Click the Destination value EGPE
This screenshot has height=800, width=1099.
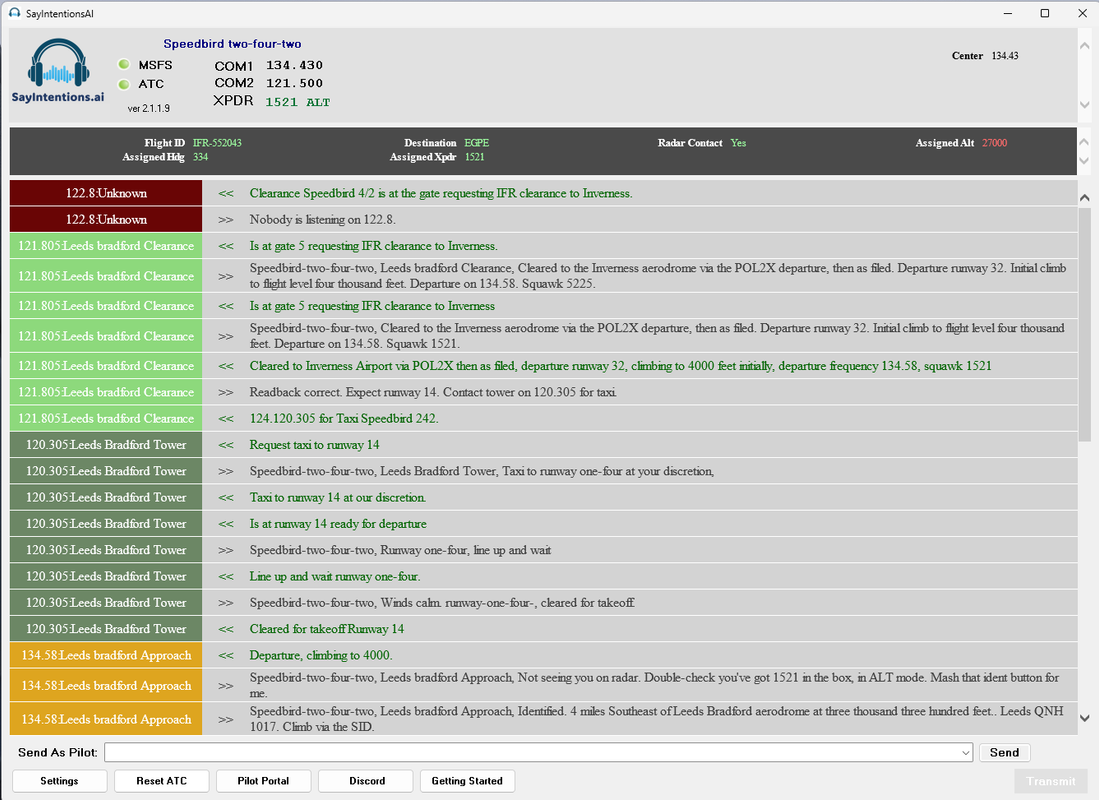pos(477,143)
